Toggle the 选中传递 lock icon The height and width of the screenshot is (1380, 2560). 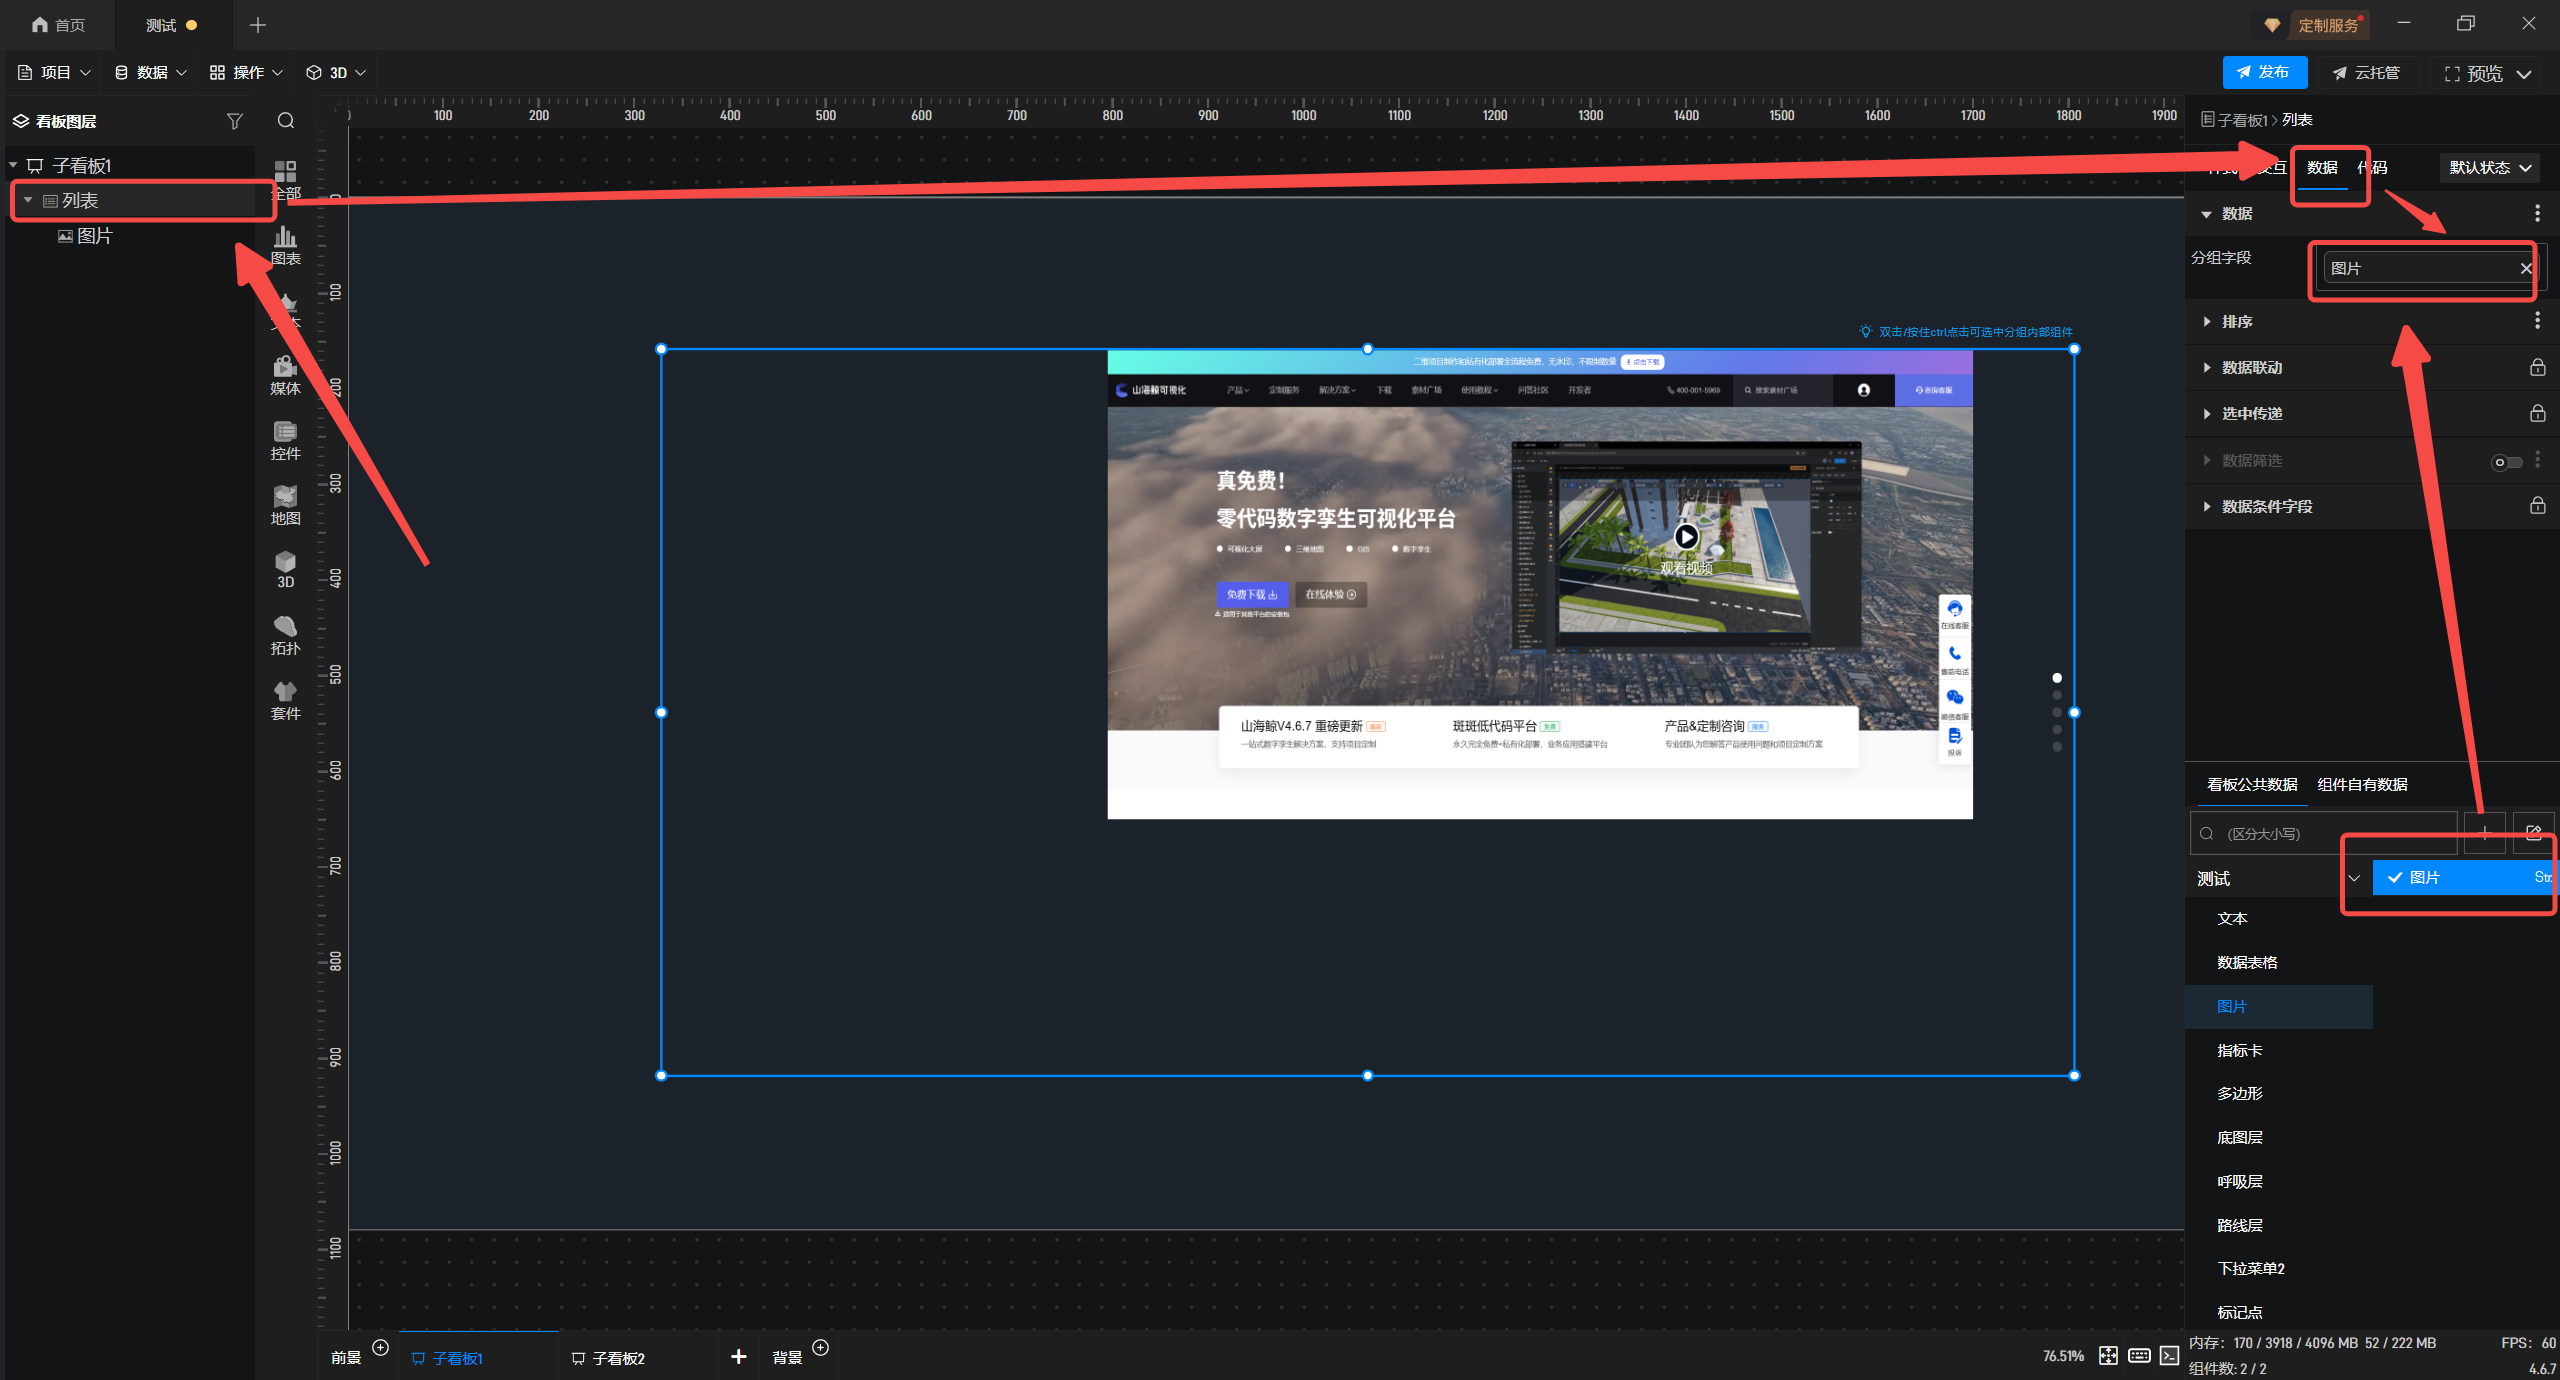[x=2537, y=414]
